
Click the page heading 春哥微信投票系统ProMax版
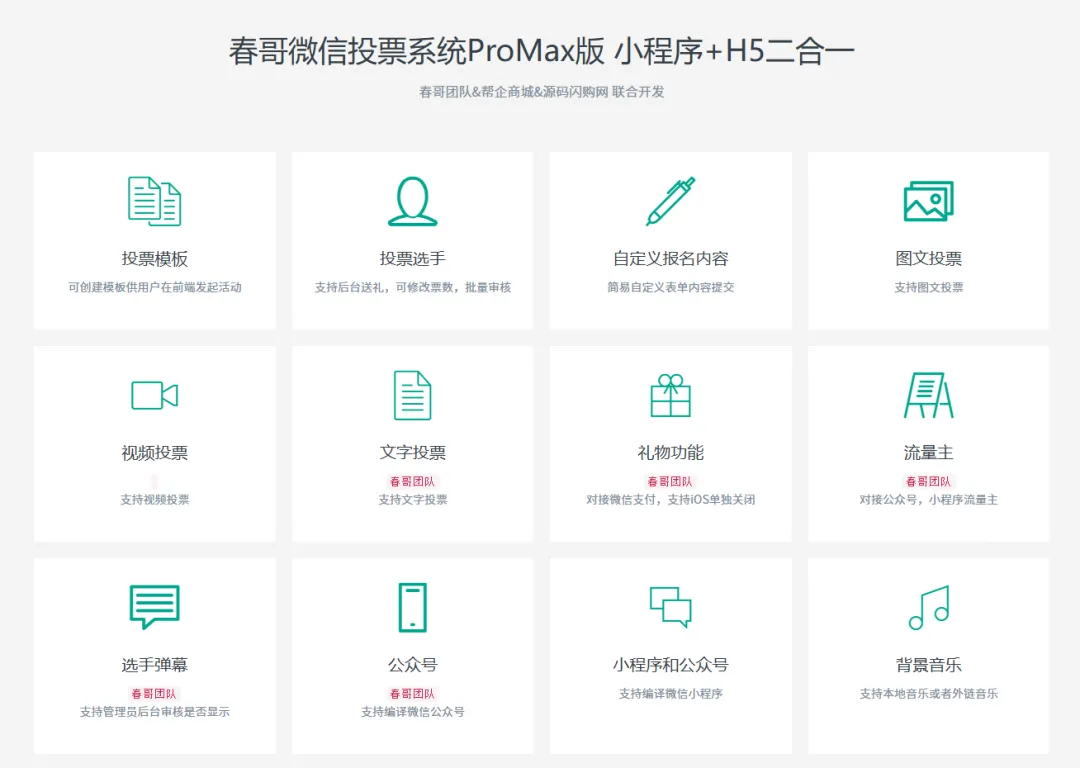coord(417,51)
